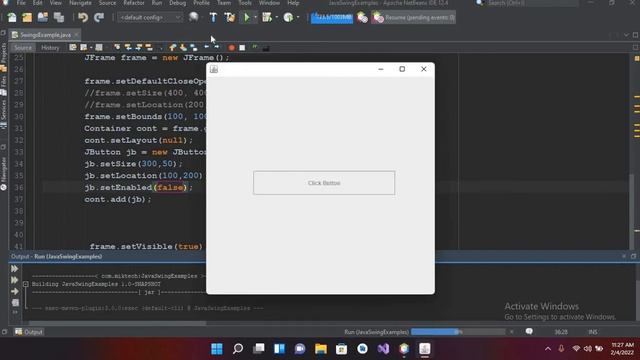The image size is (640, 360).
Task: Click the Build Project hammer icon
Action: coord(213,17)
